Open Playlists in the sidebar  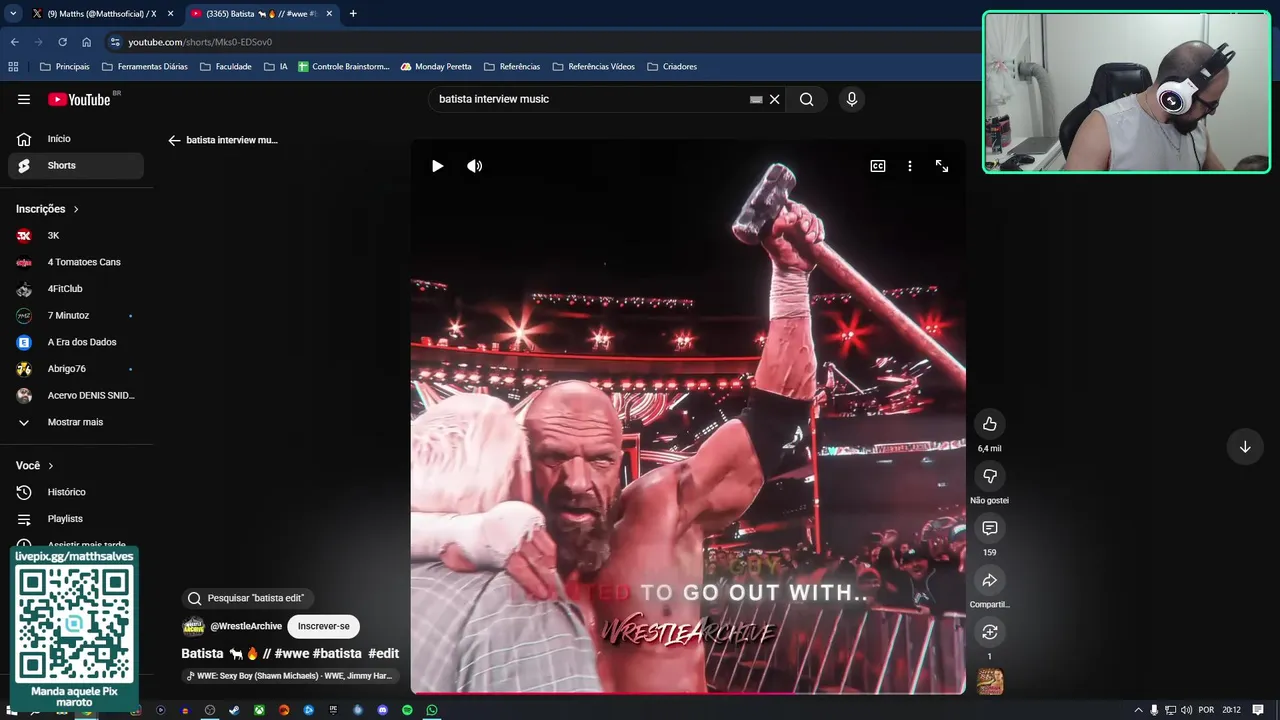76,519
